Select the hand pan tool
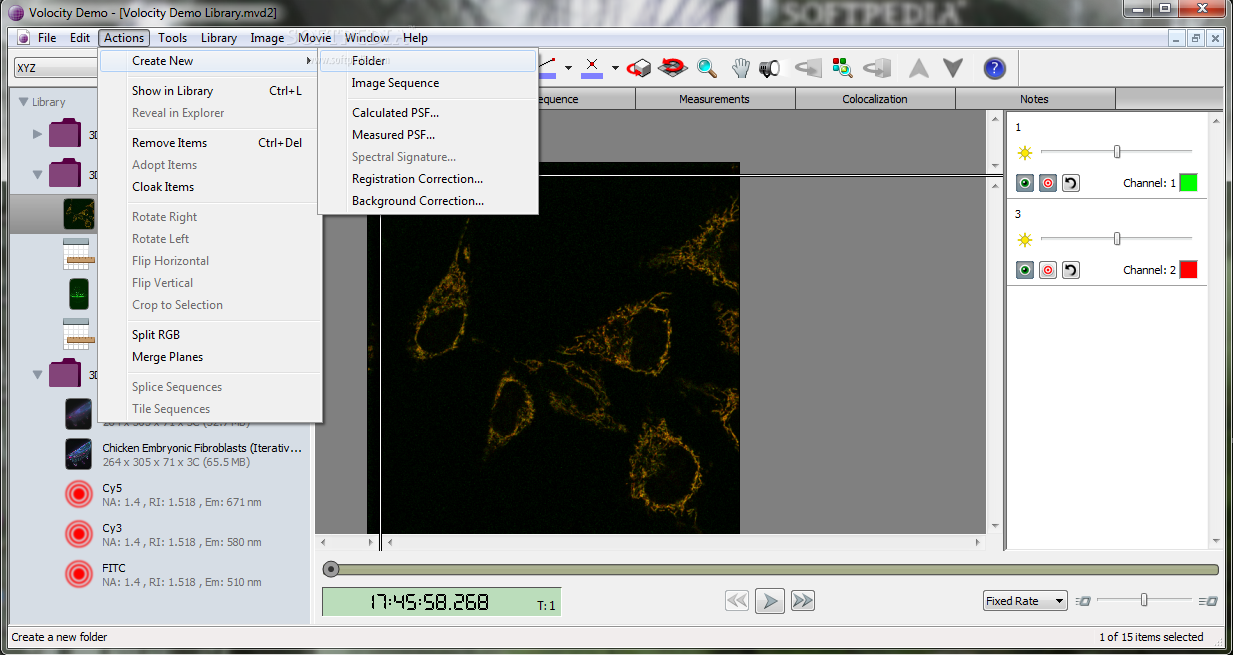This screenshot has height=655, width=1233. click(740, 68)
